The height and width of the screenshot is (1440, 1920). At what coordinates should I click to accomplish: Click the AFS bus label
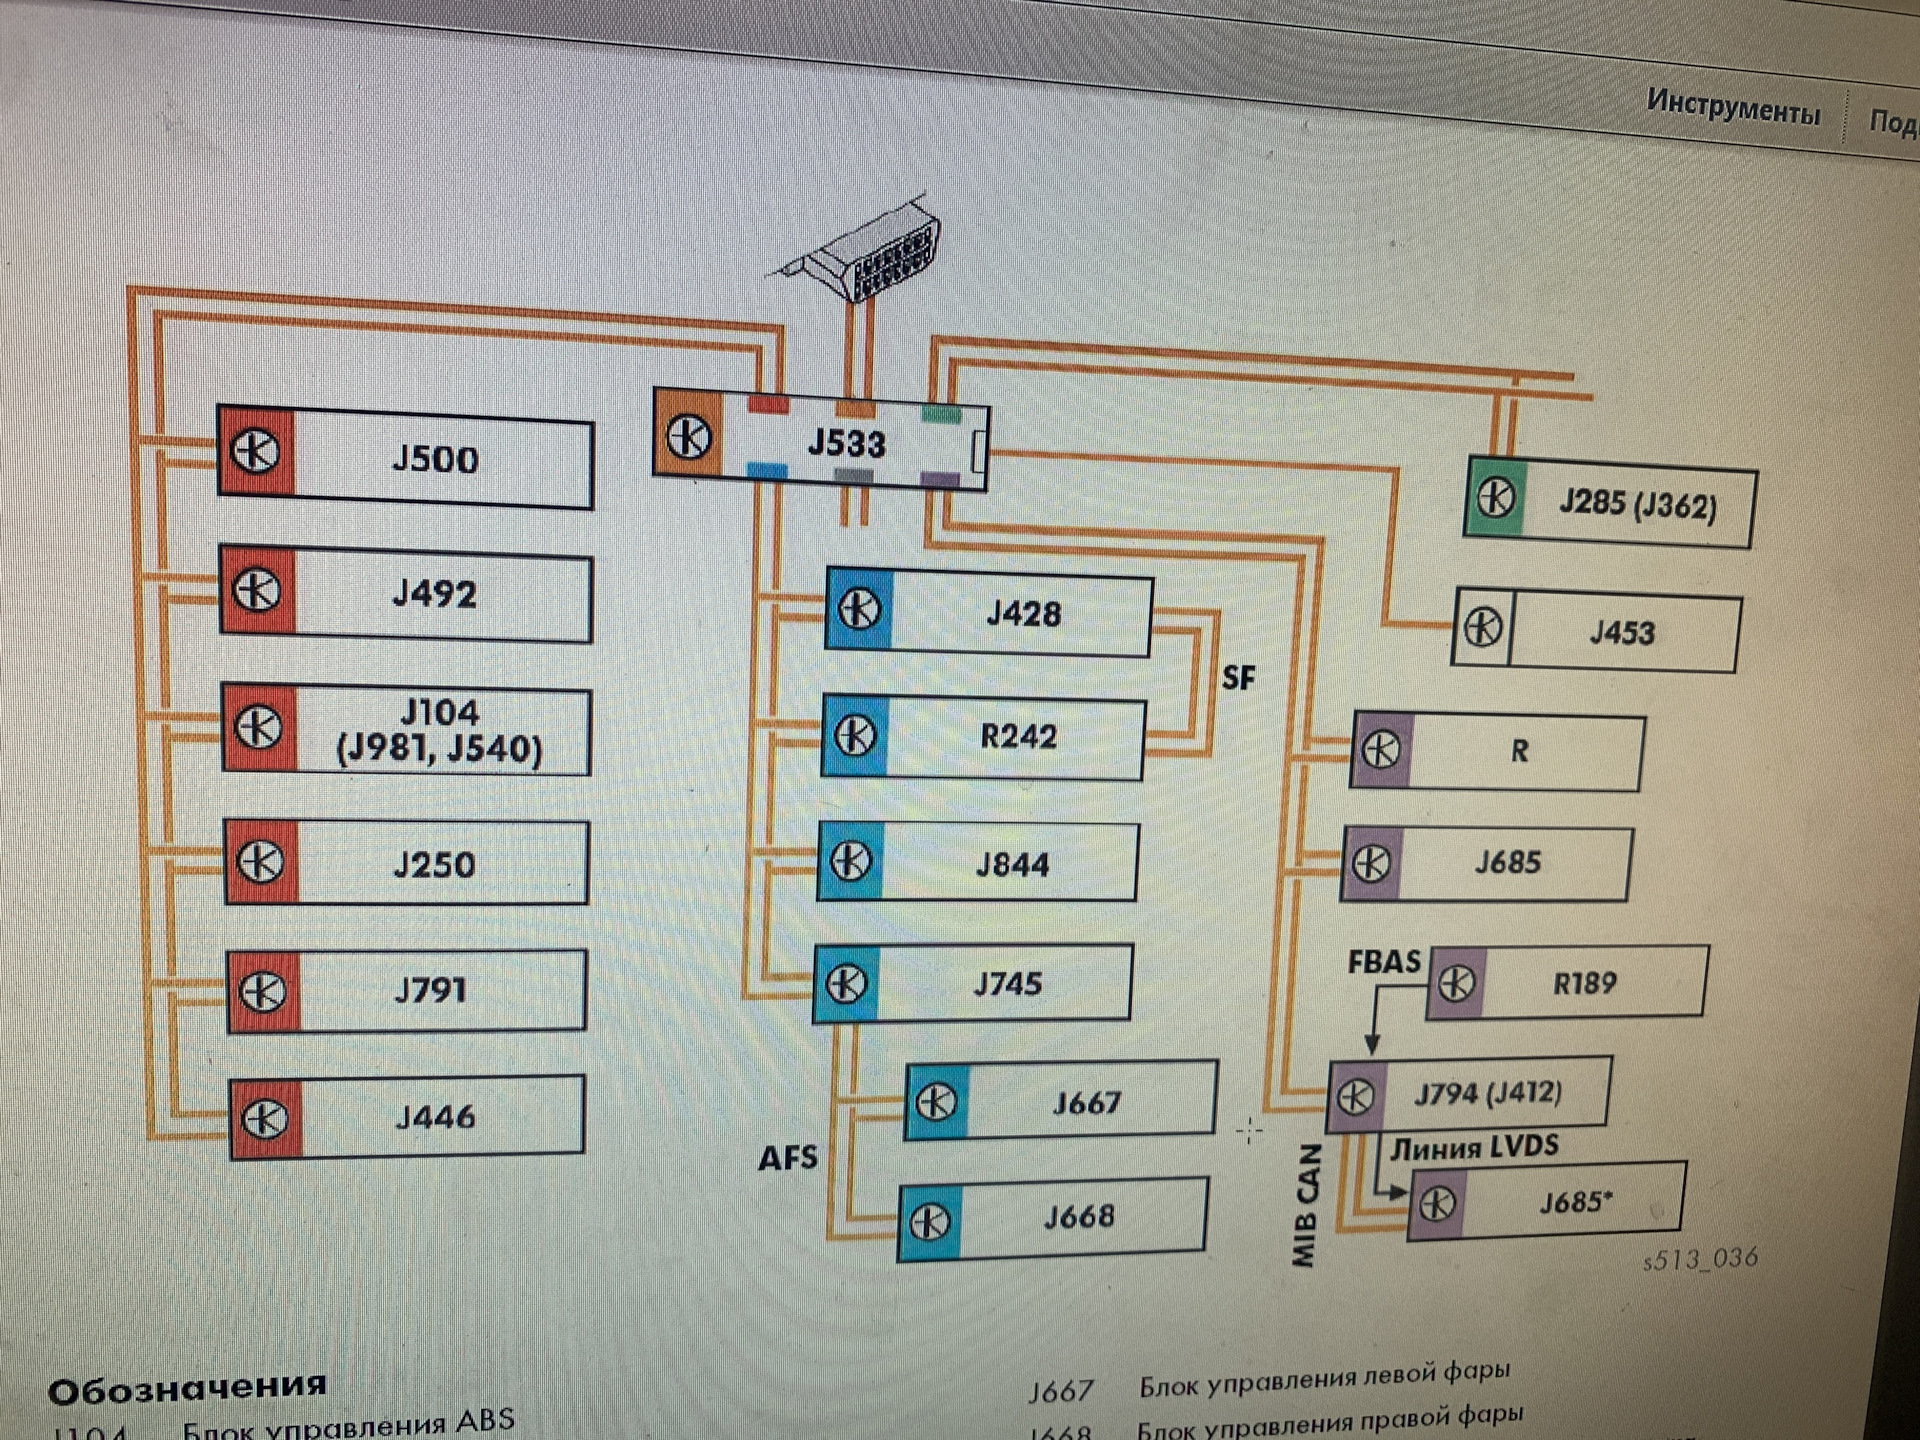(787, 1158)
